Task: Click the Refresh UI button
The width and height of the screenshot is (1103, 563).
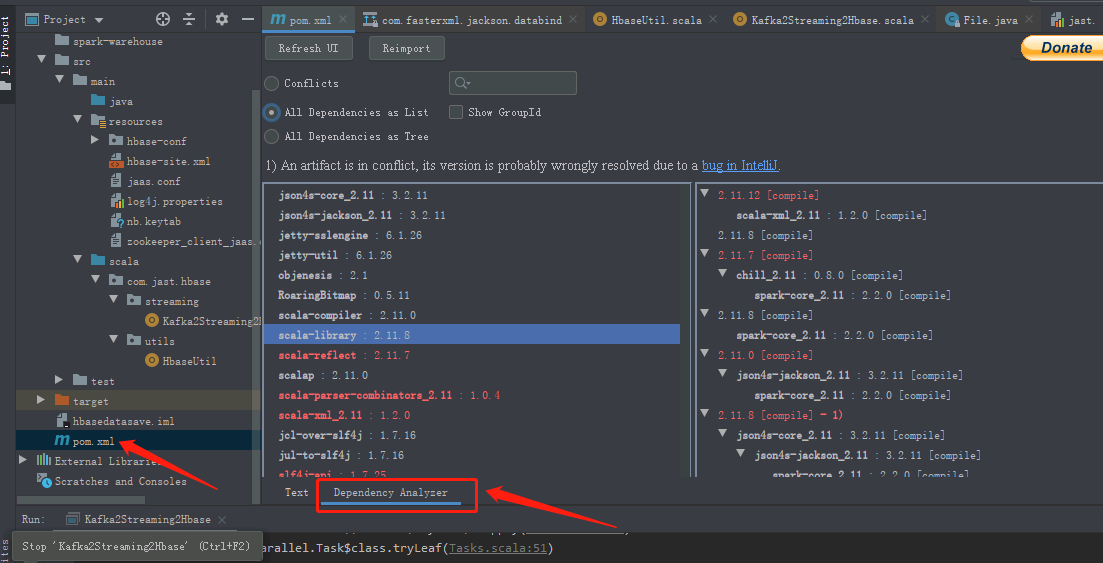Action: [x=309, y=49]
